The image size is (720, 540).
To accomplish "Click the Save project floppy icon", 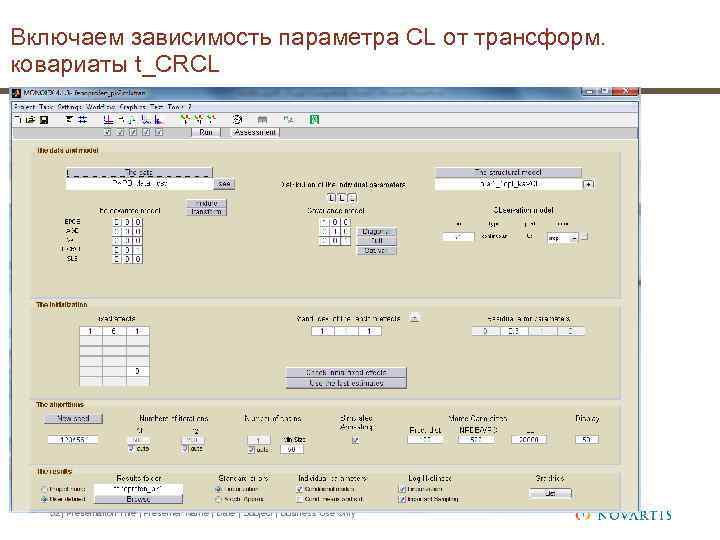I will coord(44,120).
